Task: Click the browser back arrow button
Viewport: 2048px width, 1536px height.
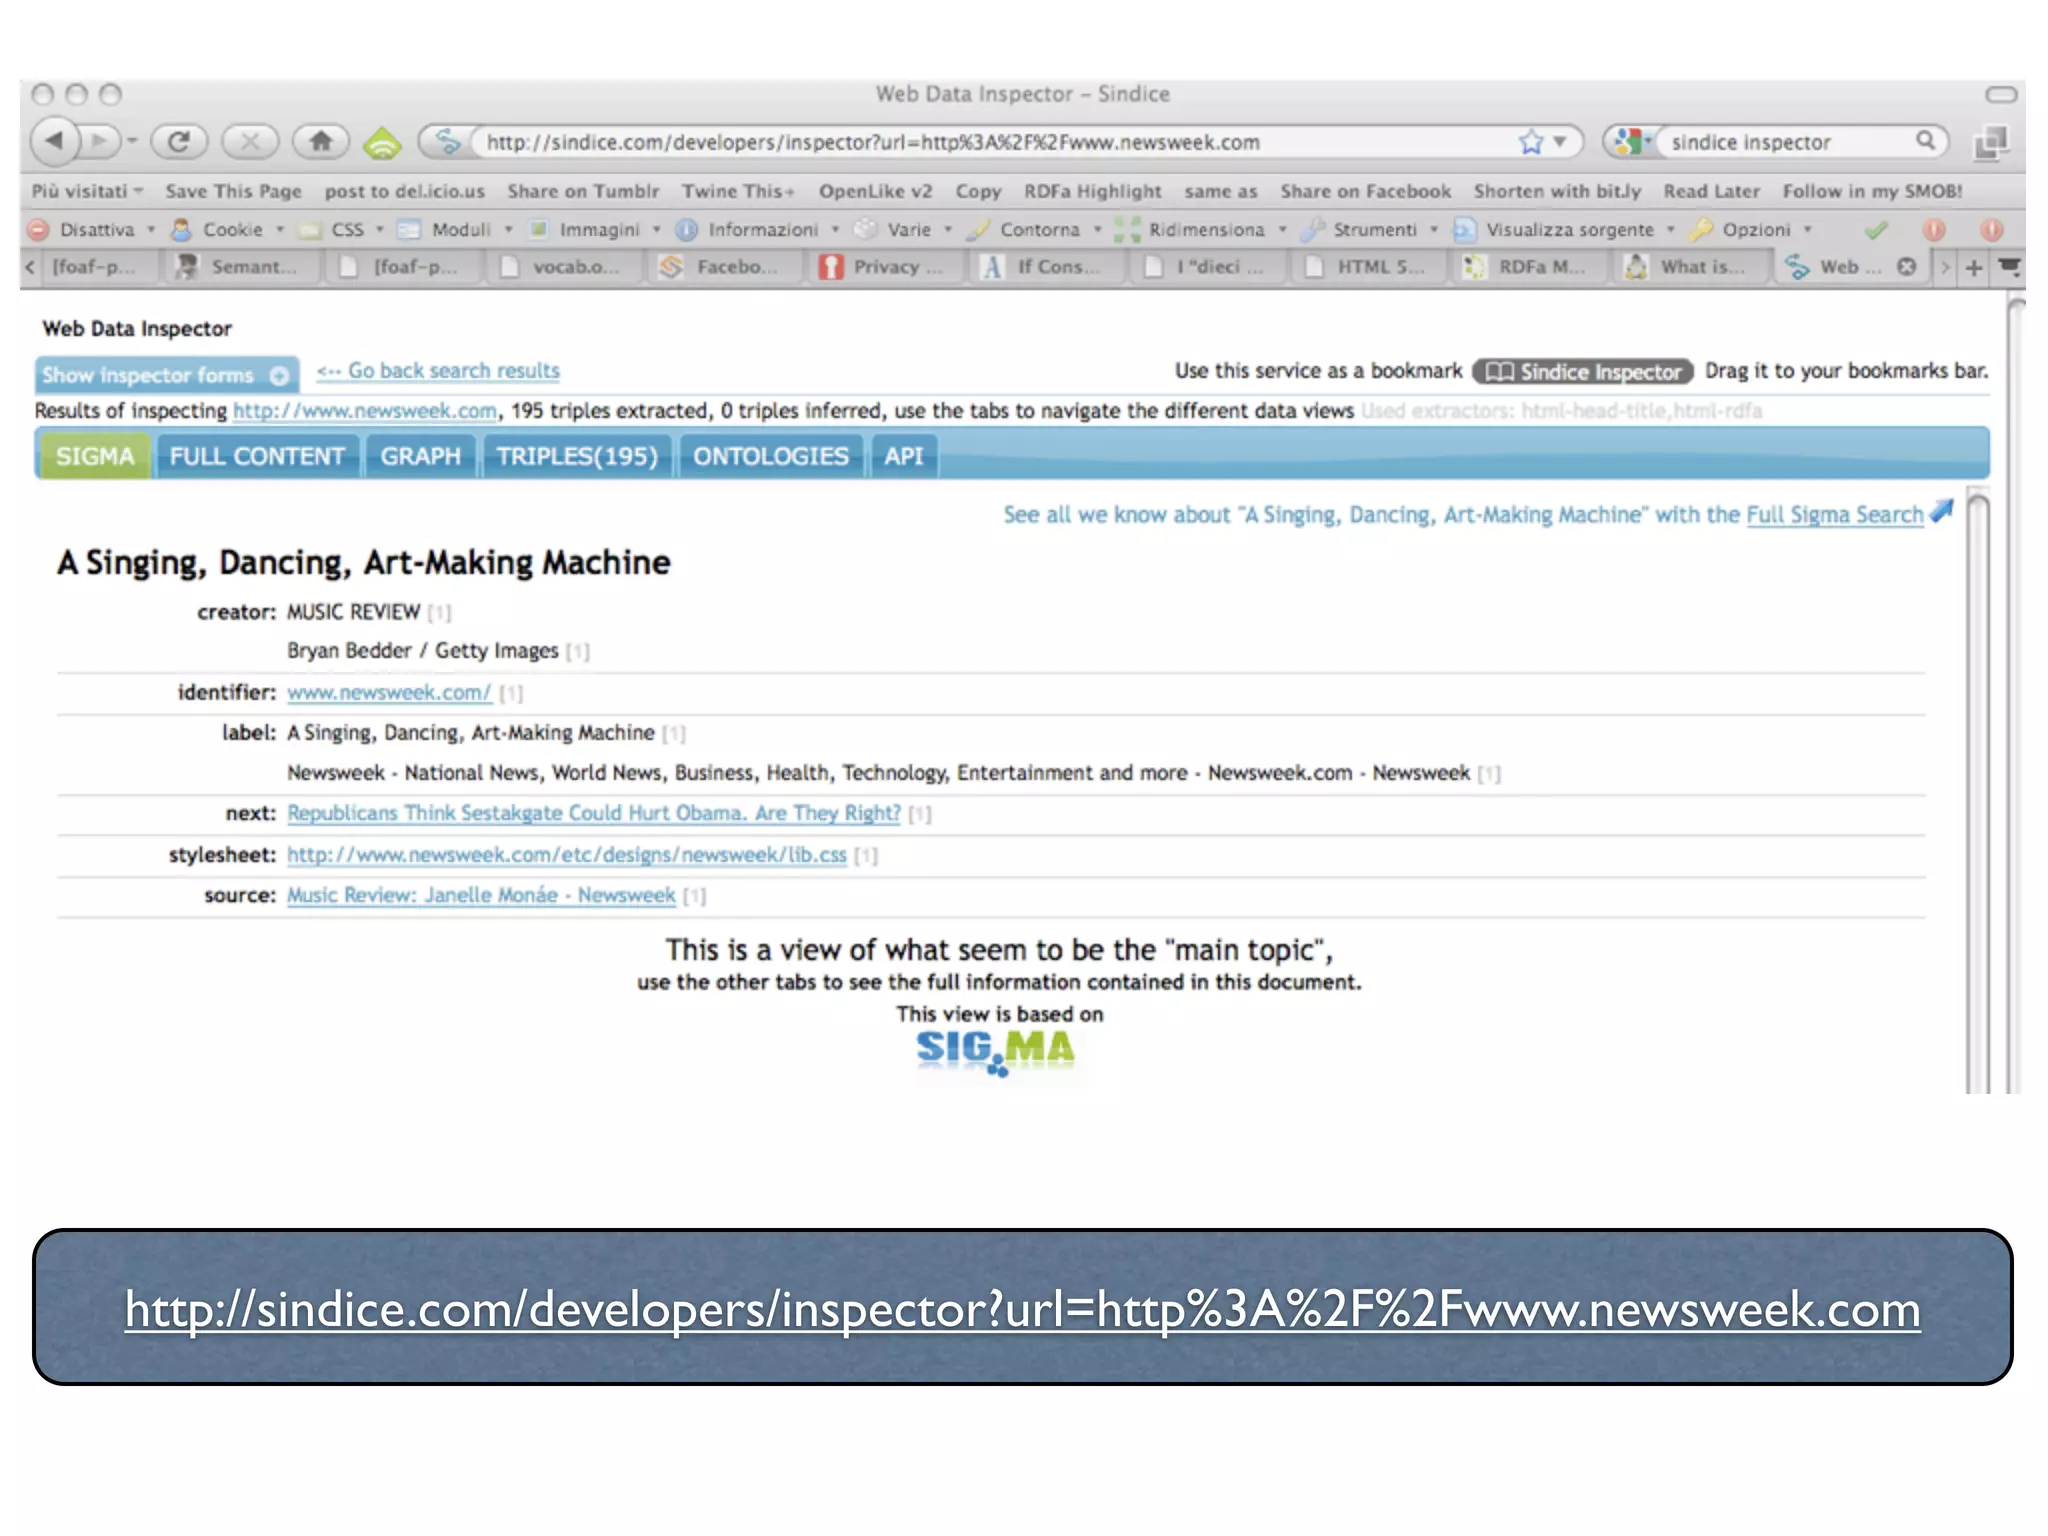Action: click(57, 141)
